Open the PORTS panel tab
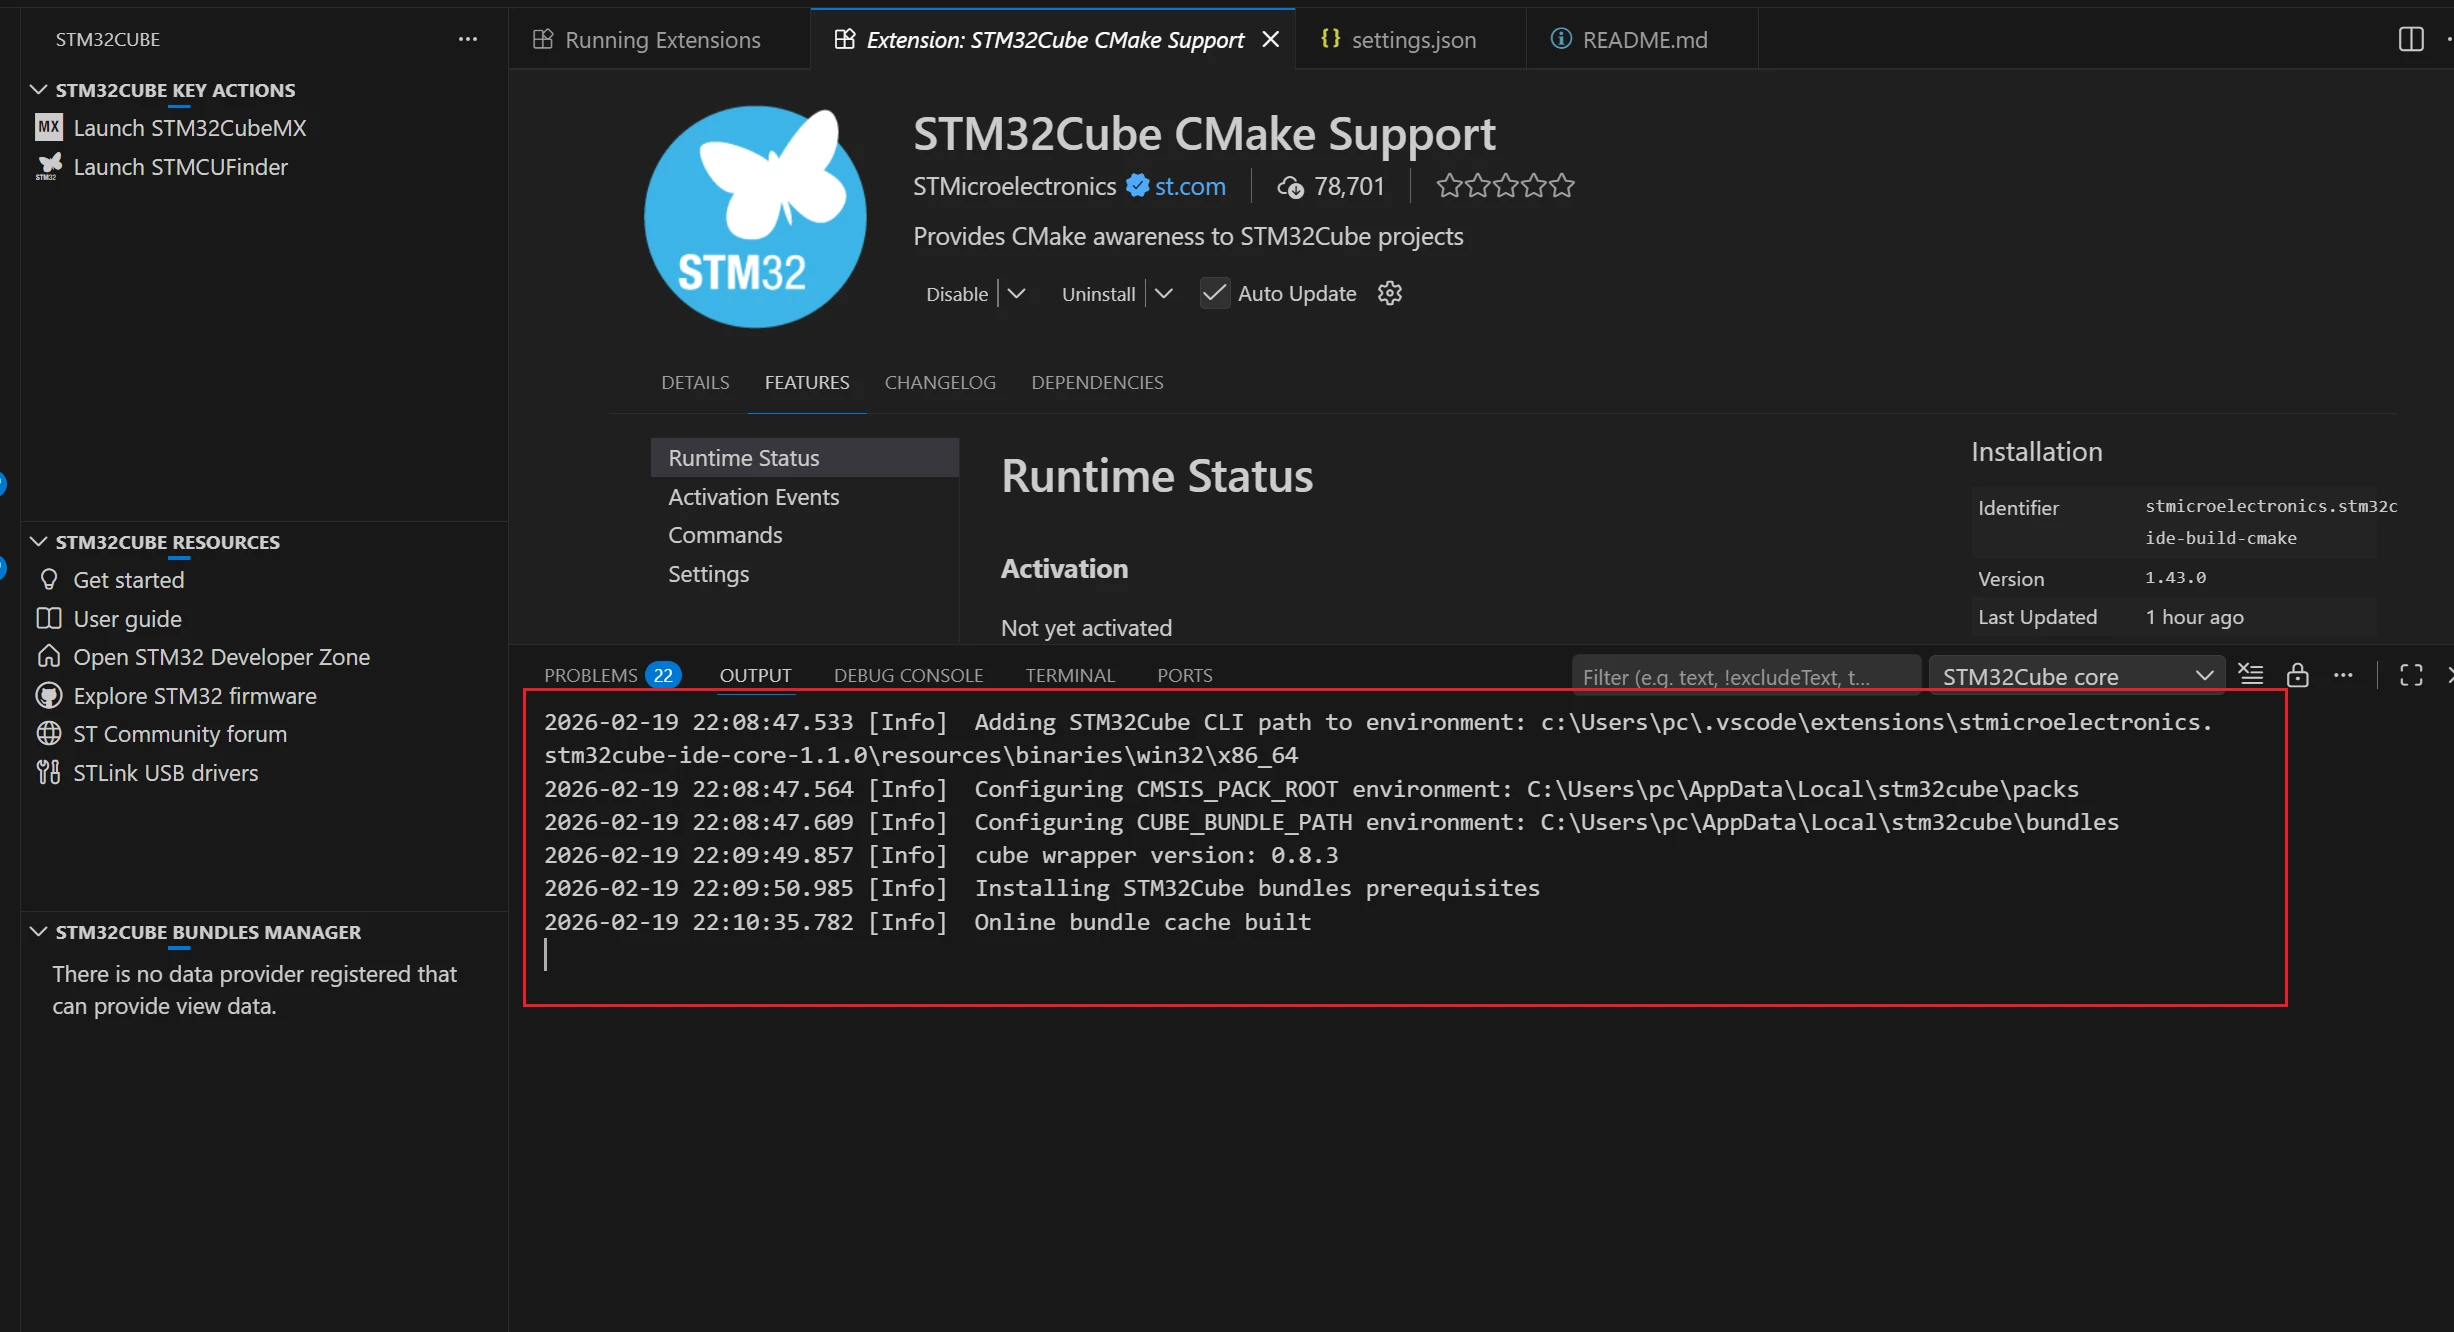The width and height of the screenshot is (2454, 1332). [x=1184, y=675]
